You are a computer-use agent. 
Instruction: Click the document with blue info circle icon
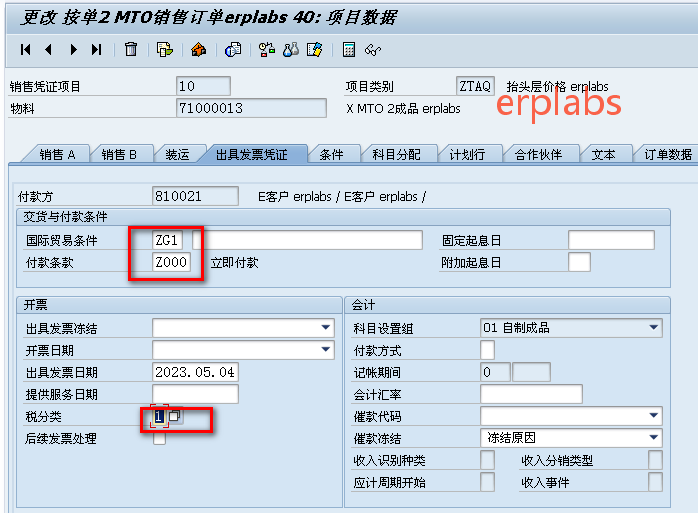[x=233, y=49]
